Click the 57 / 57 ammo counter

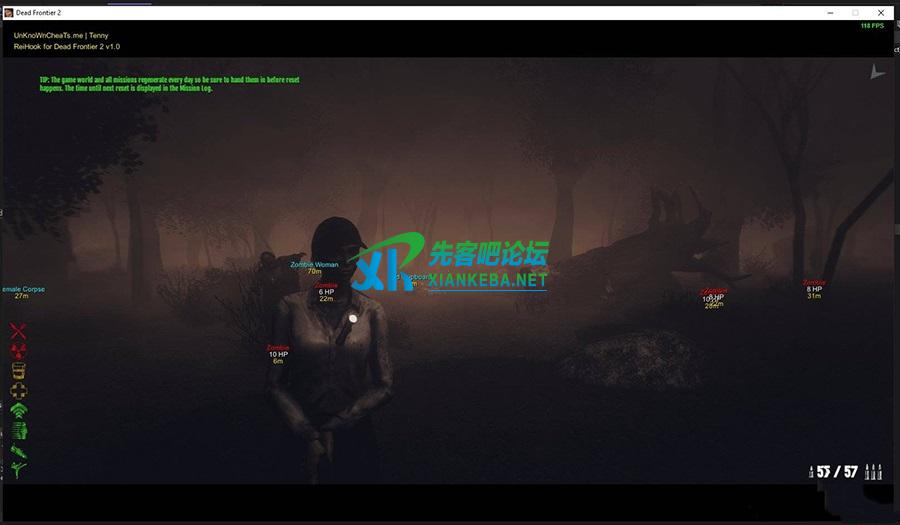(837, 472)
